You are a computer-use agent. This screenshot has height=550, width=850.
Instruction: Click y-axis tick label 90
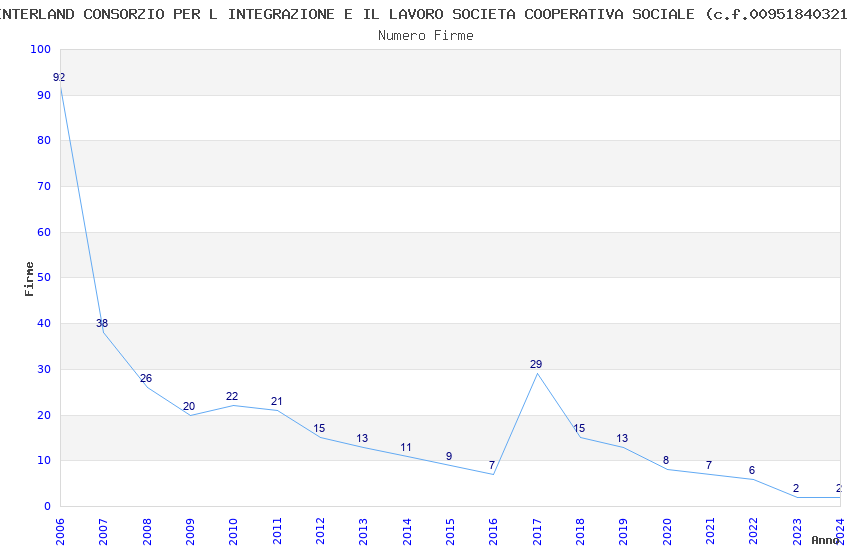coord(44,95)
